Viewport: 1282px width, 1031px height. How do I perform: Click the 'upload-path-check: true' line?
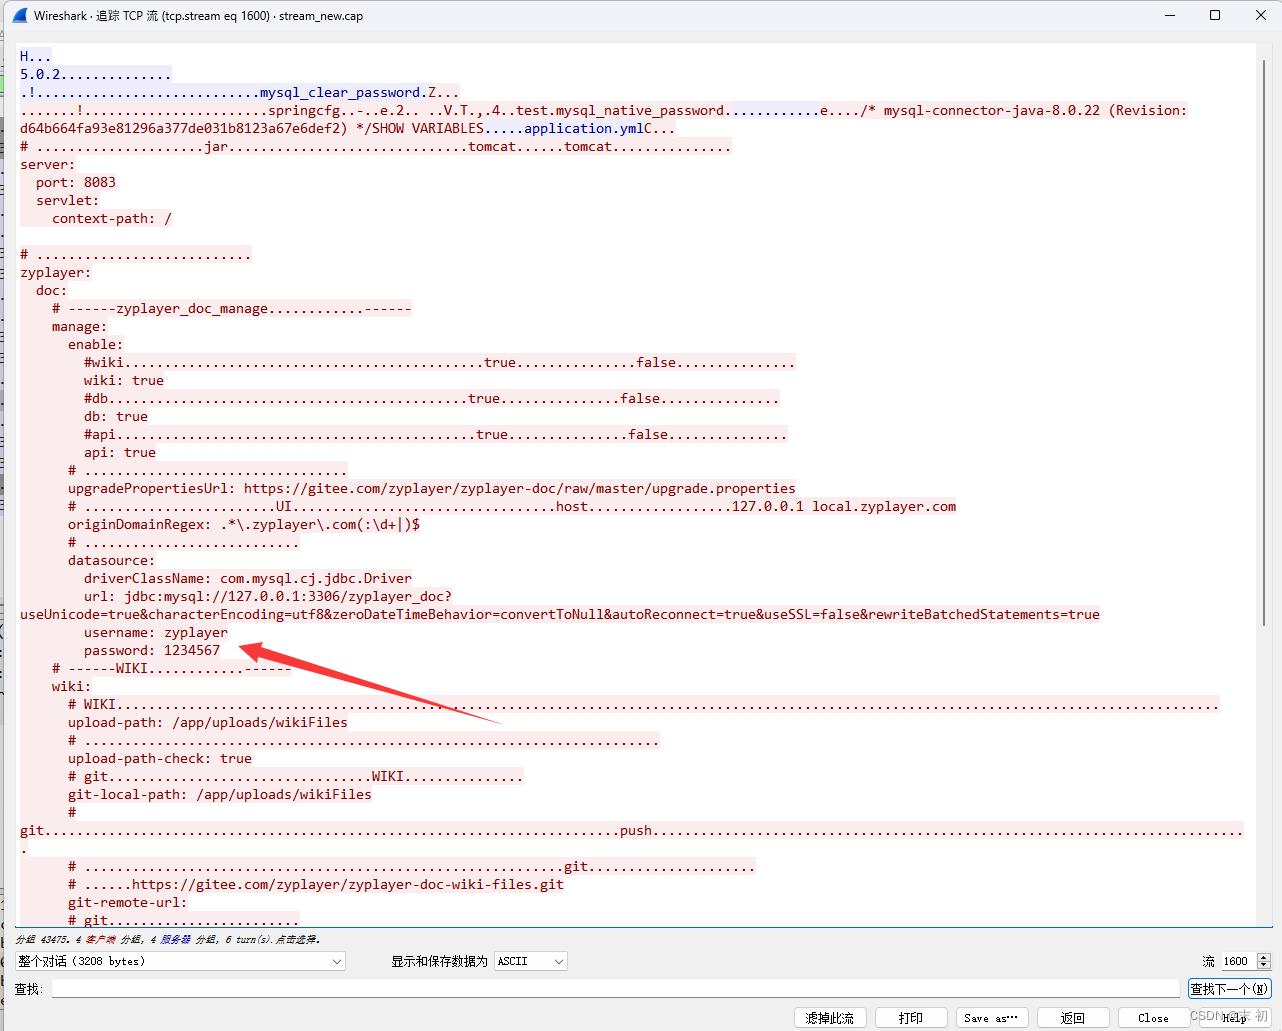coord(160,758)
